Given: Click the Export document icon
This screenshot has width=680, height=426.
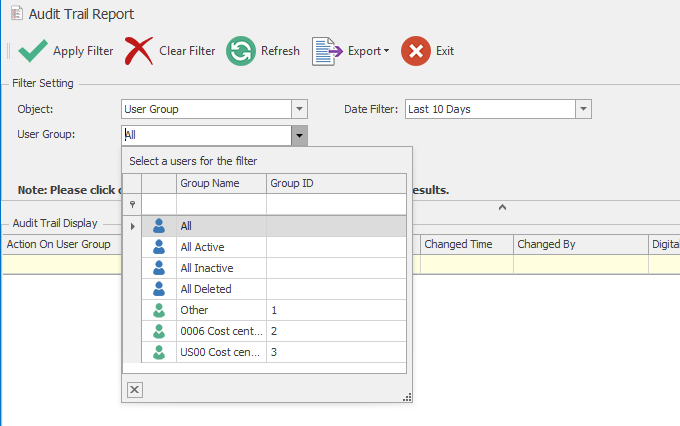Looking at the screenshot, I should tap(326, 51).
